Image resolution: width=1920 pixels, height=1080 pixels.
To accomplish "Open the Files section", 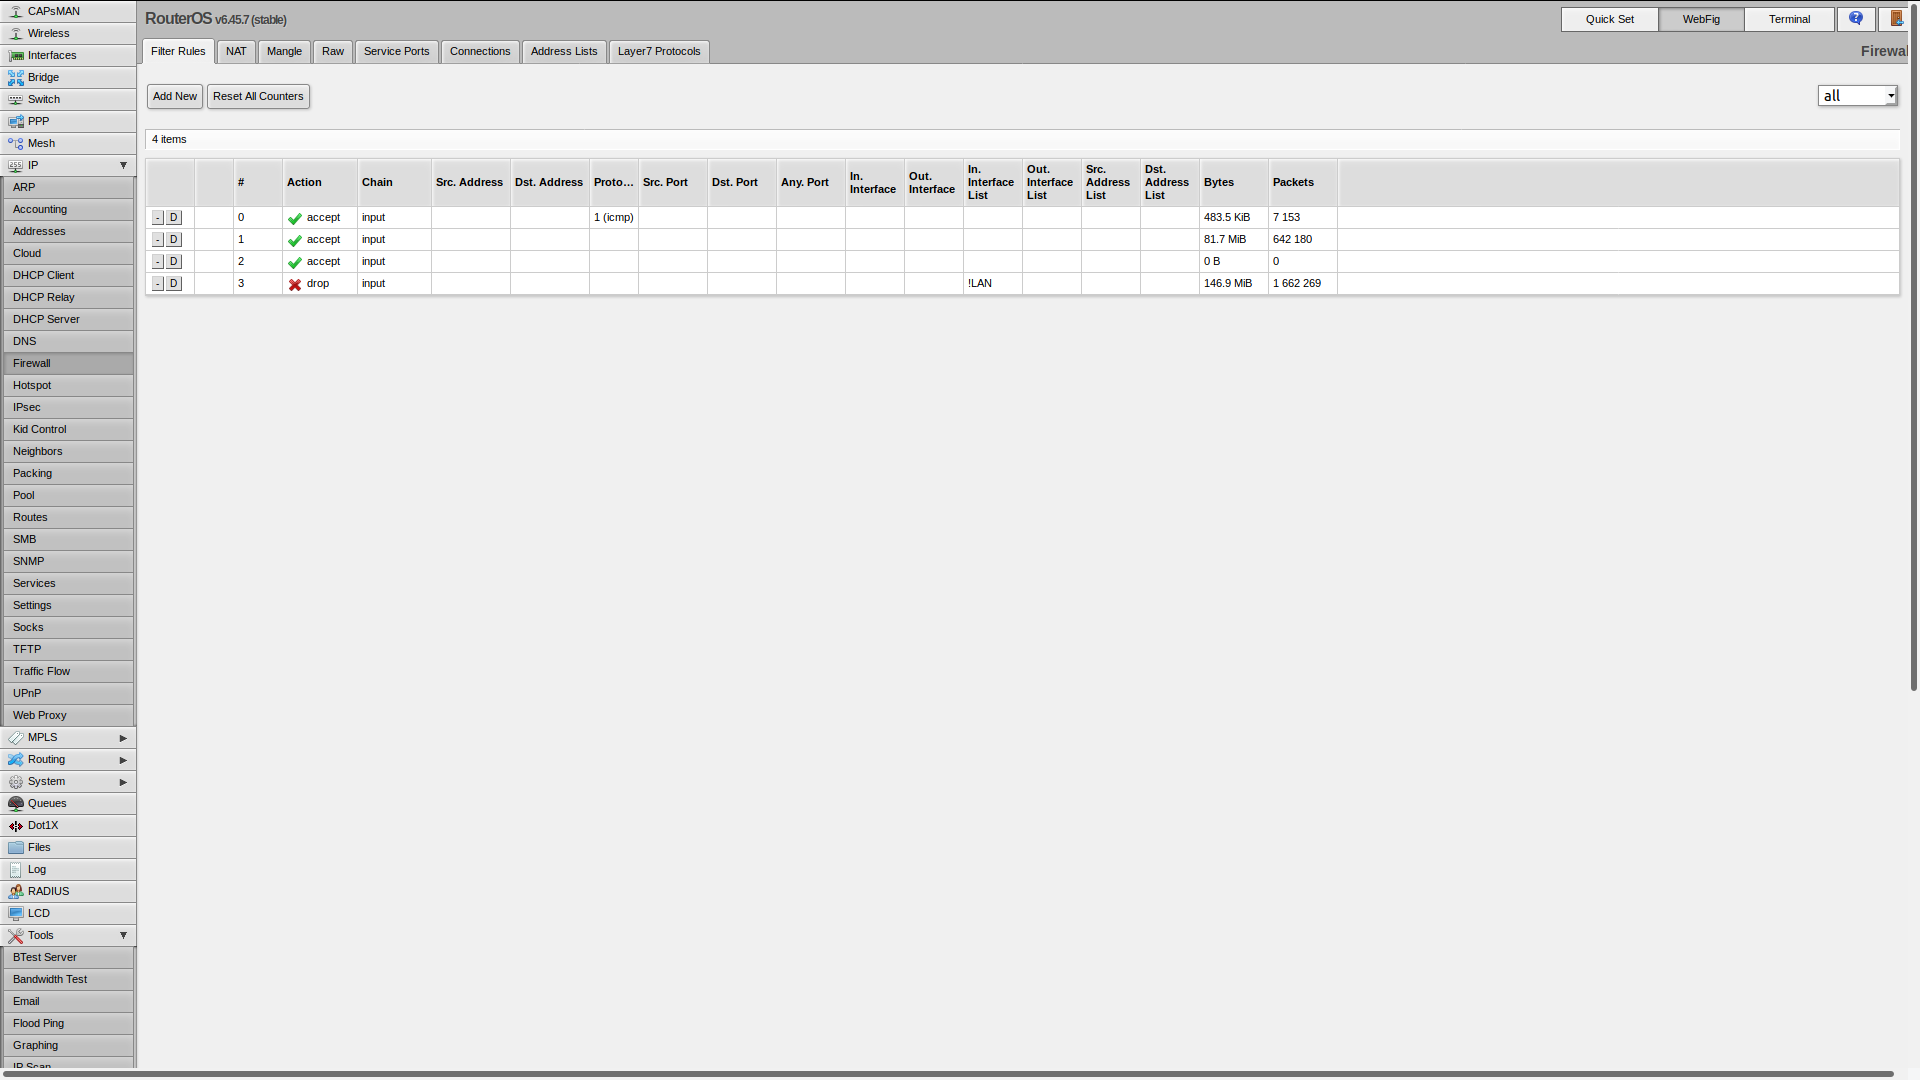I will [x=39, y=847].
